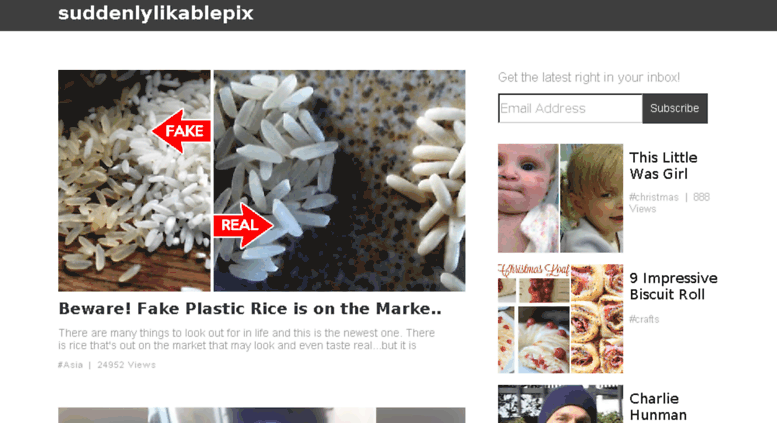Image resolution: width=777 pixels, height=423 pixels.
Task: Open the partially visible second article image
Action: 262,415
